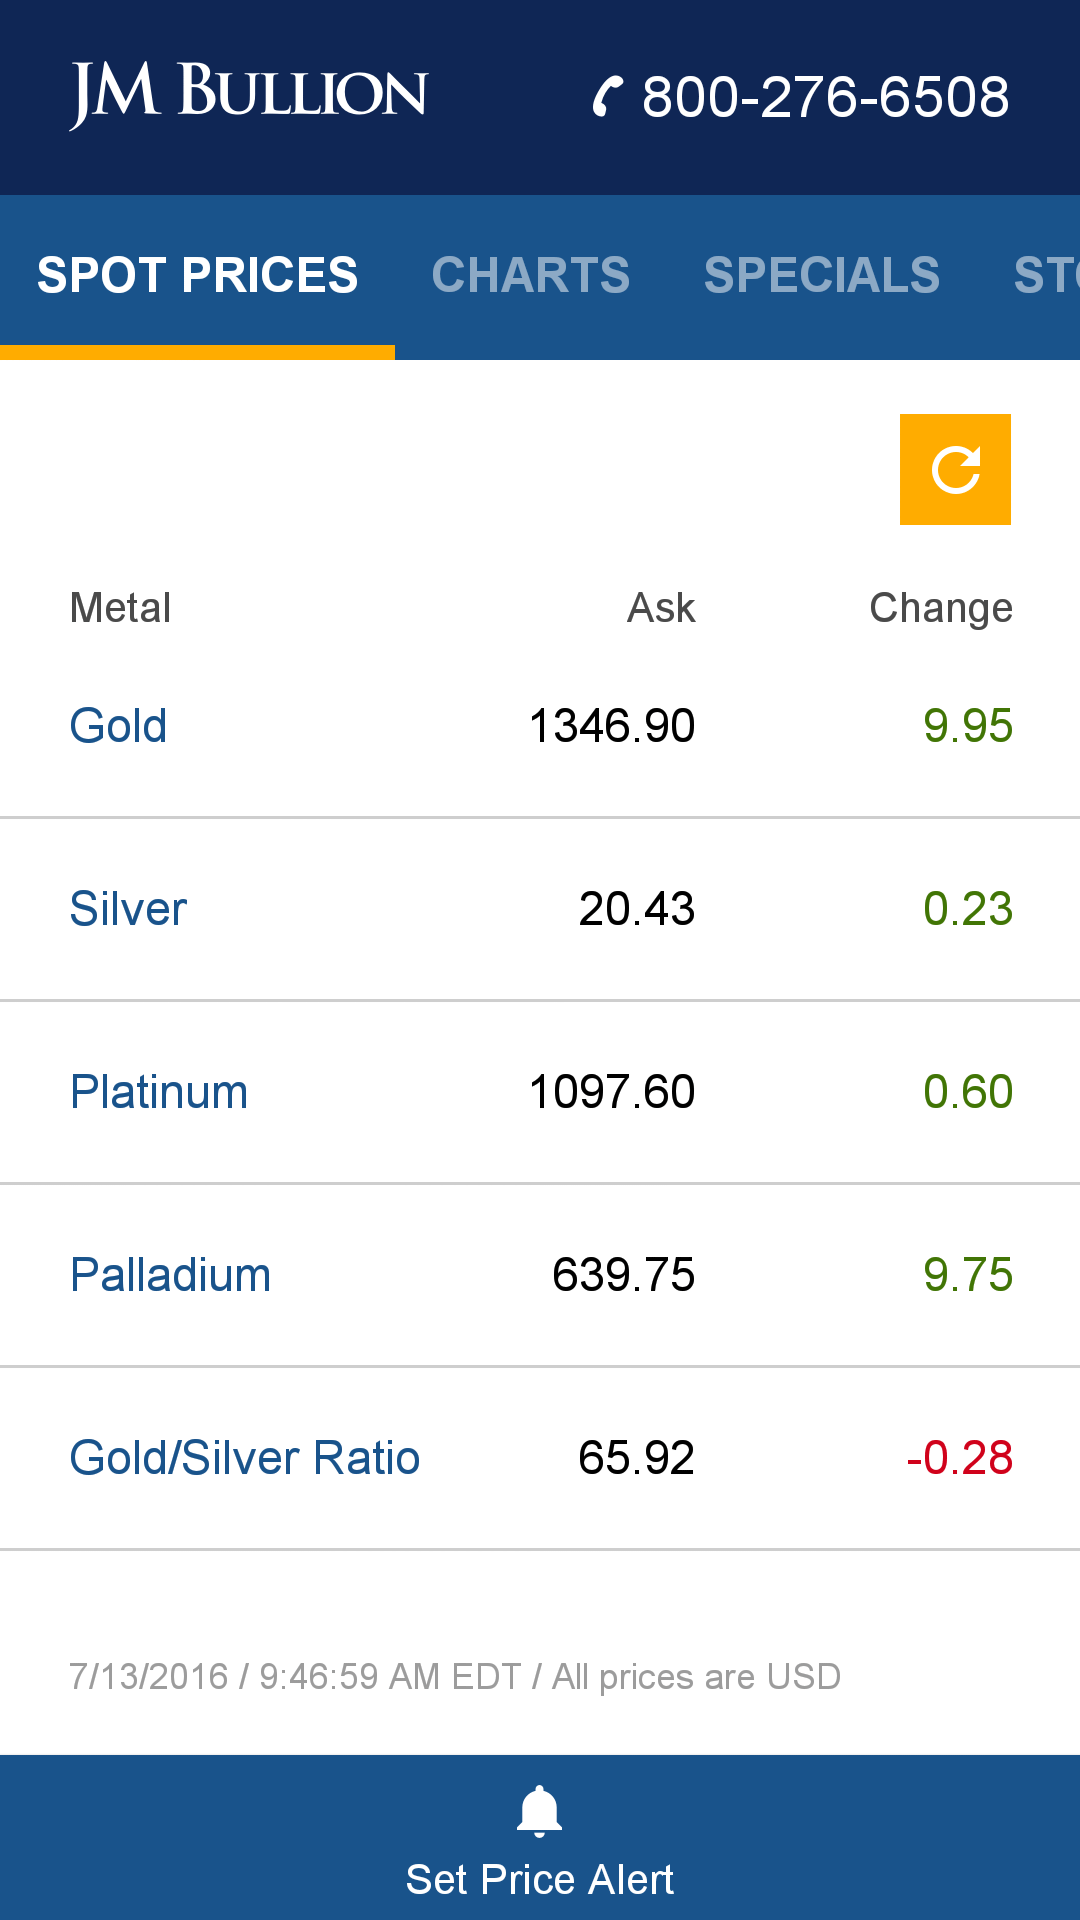
Task: Tap the Gold ask price 1346.90
Action: pos(611,725)
